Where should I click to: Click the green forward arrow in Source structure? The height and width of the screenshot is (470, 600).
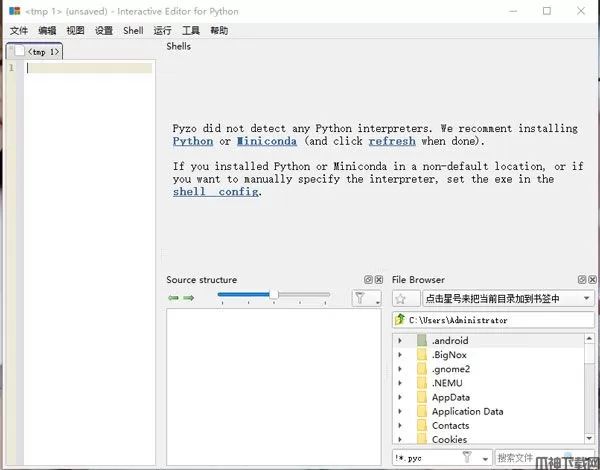[188, 298]
